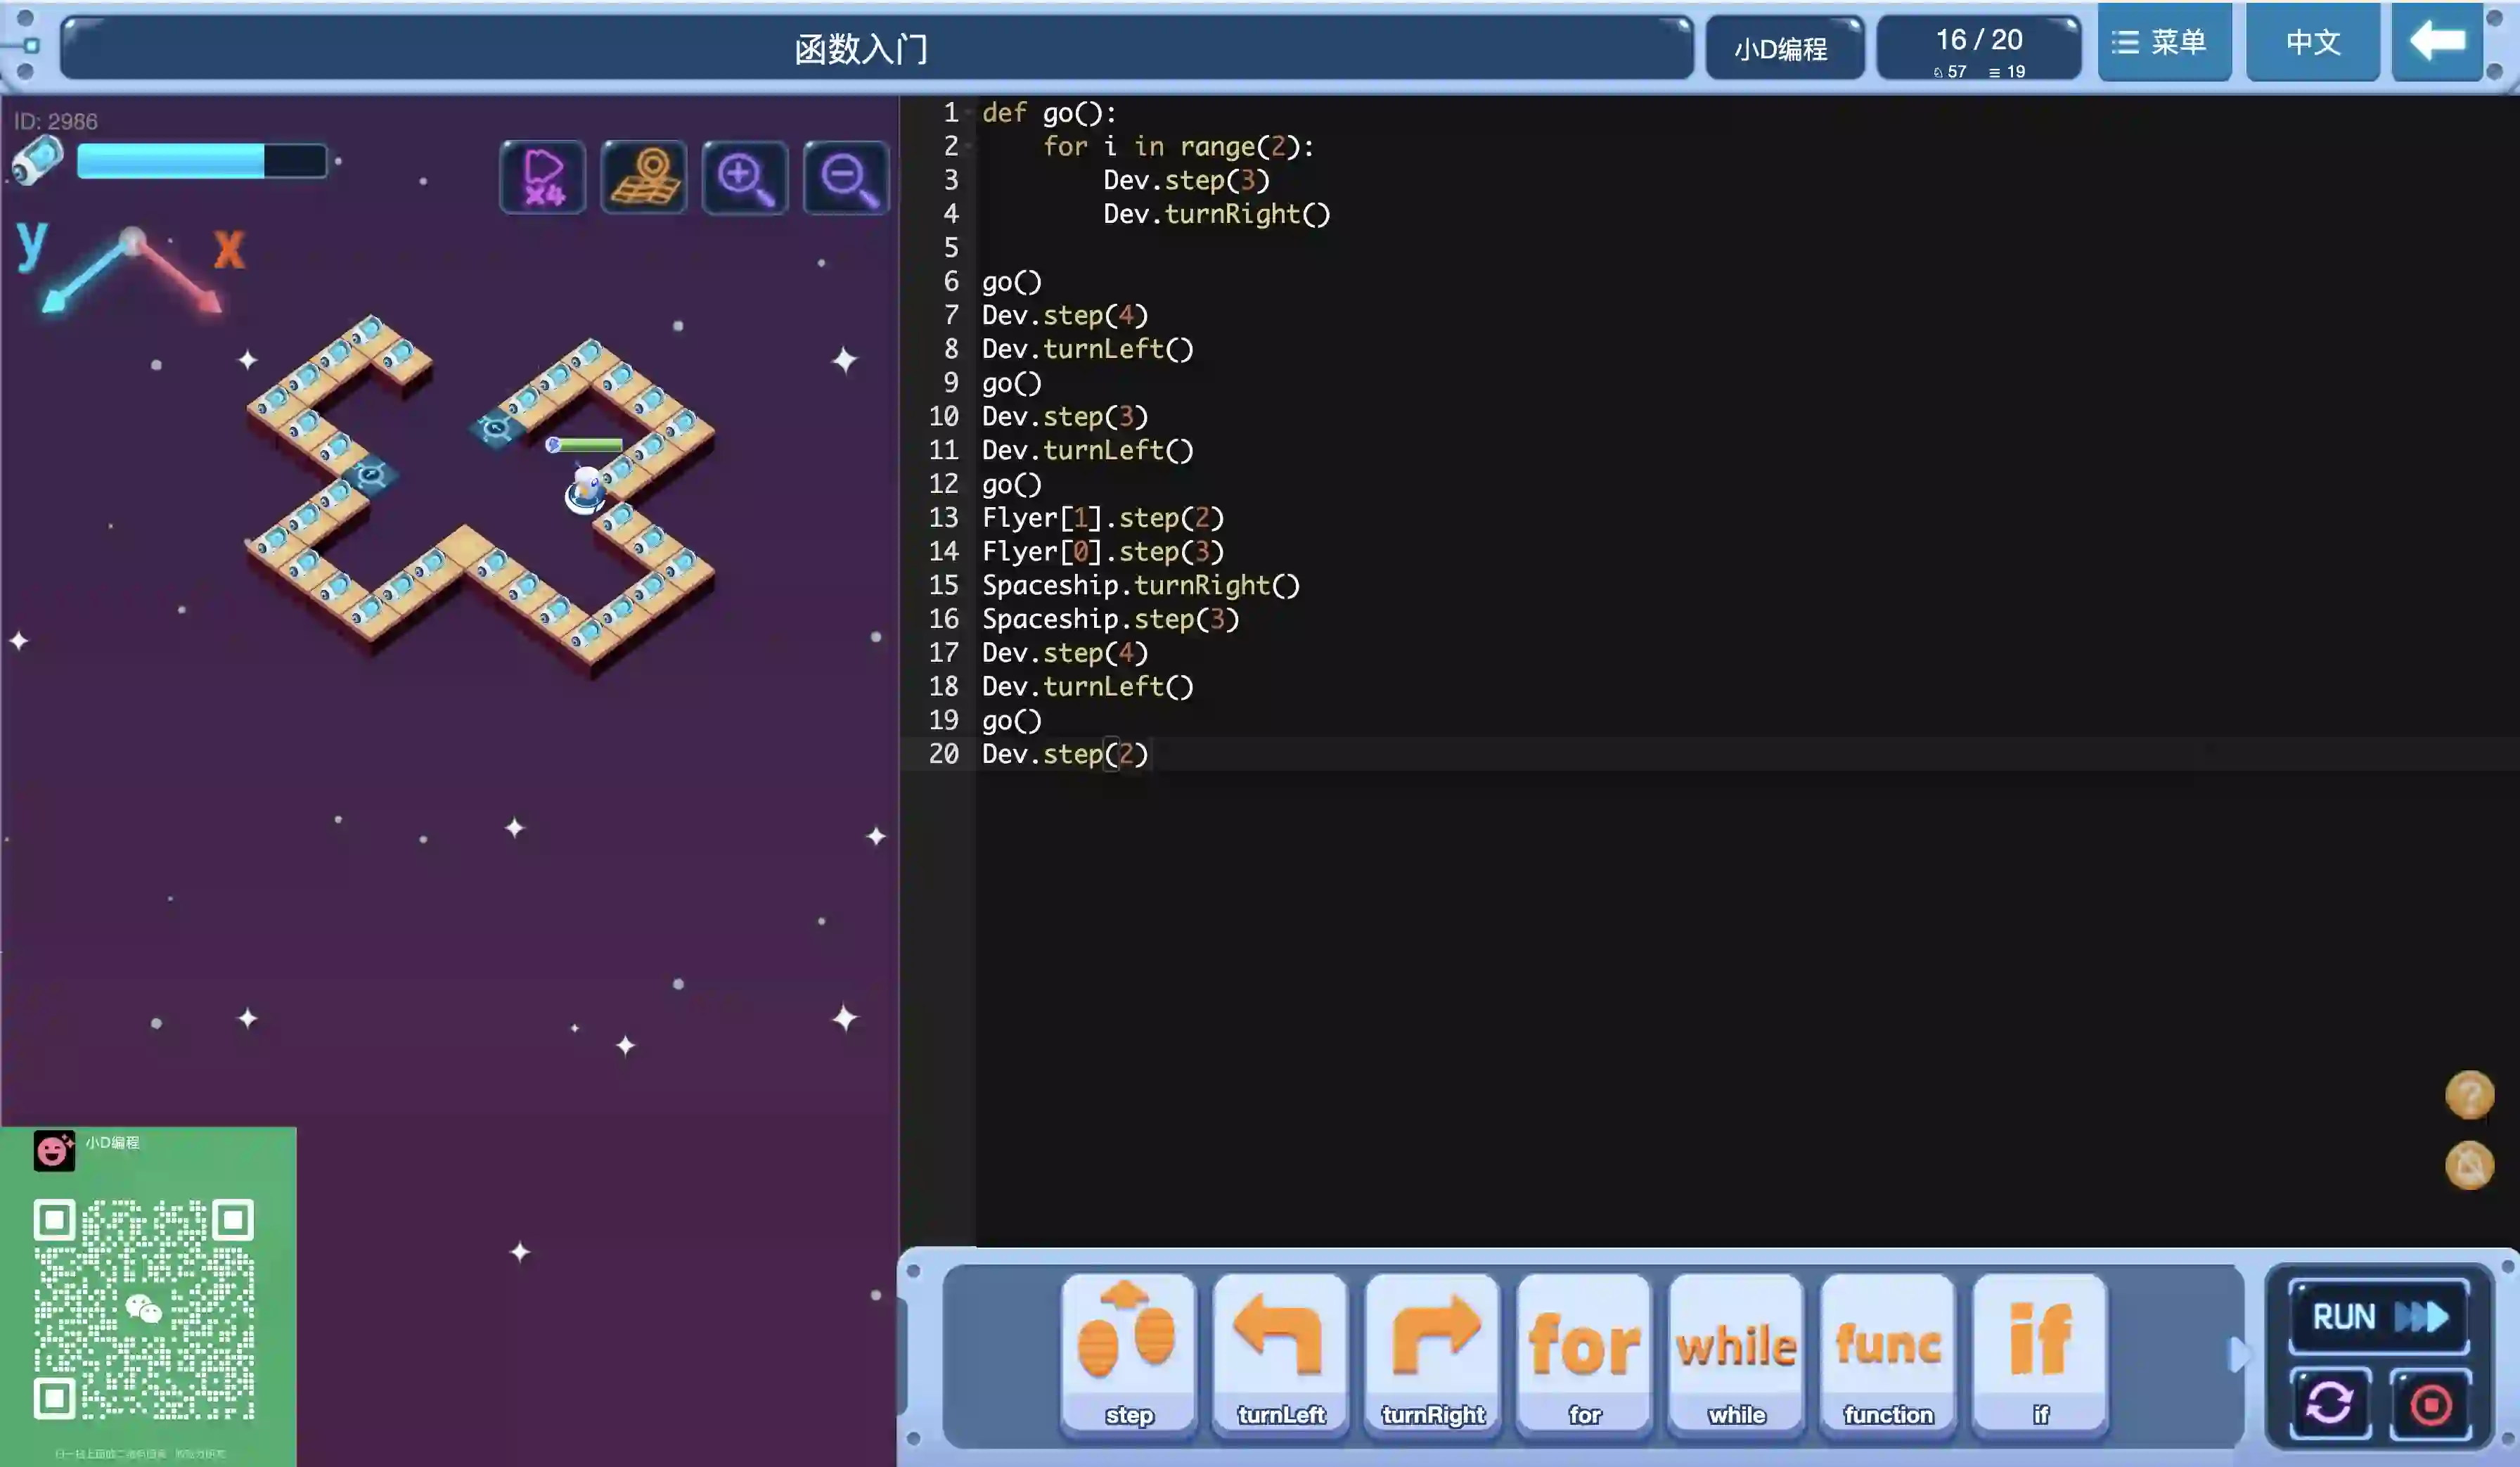
Task: Click the map grid location icon
Action: (644, 178)
